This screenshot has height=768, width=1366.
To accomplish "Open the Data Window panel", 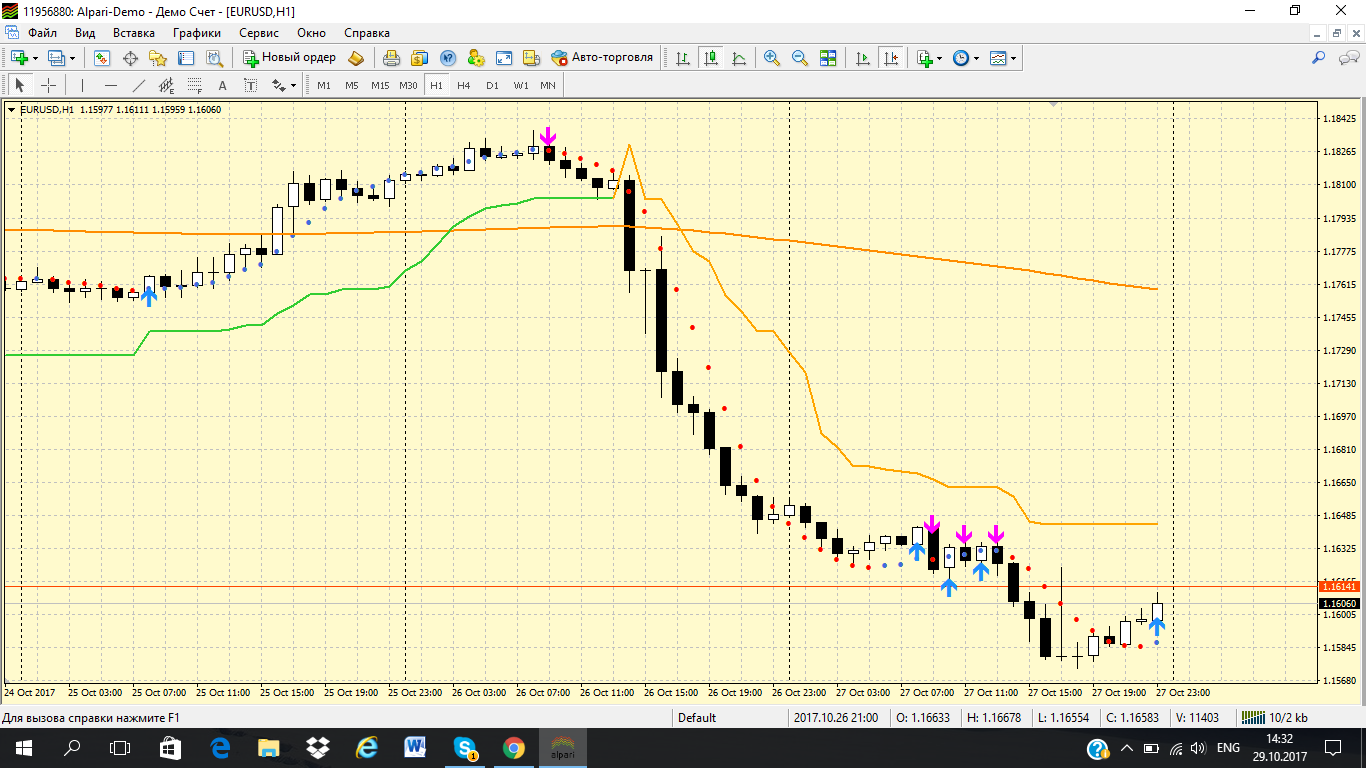I will pos(130,58).
